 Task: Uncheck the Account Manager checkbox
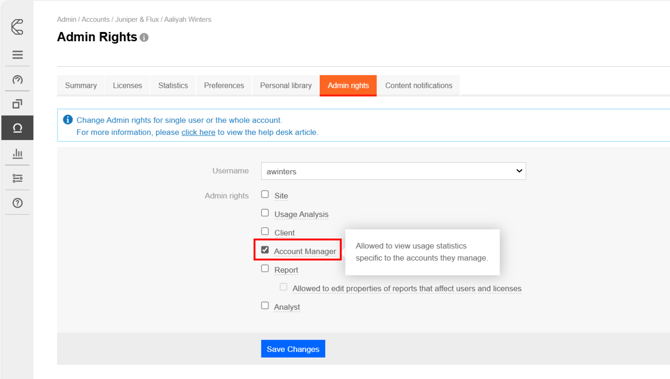(265, 250)
